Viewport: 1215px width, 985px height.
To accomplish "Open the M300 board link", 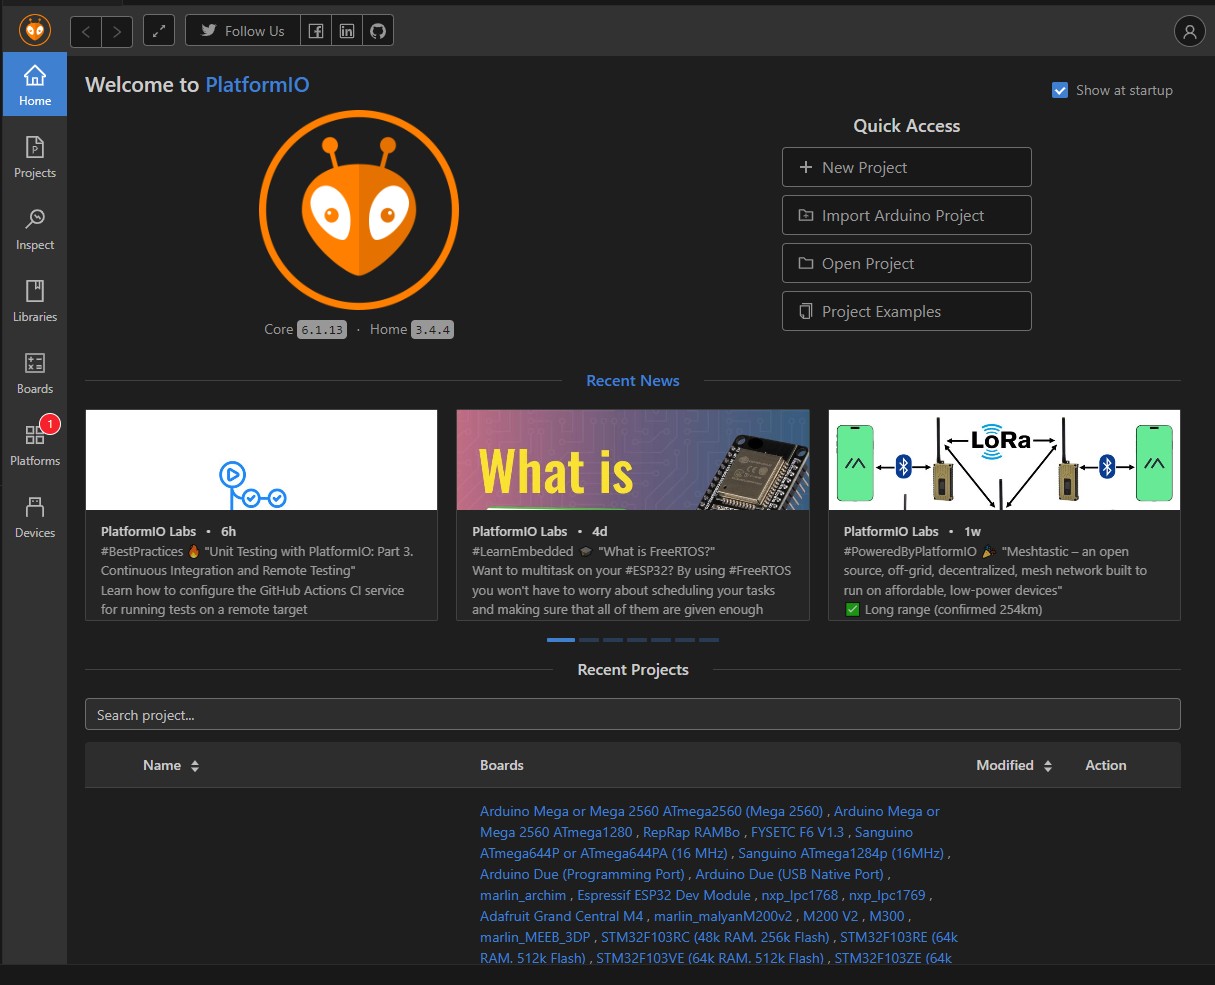I will tap(887, 916).
